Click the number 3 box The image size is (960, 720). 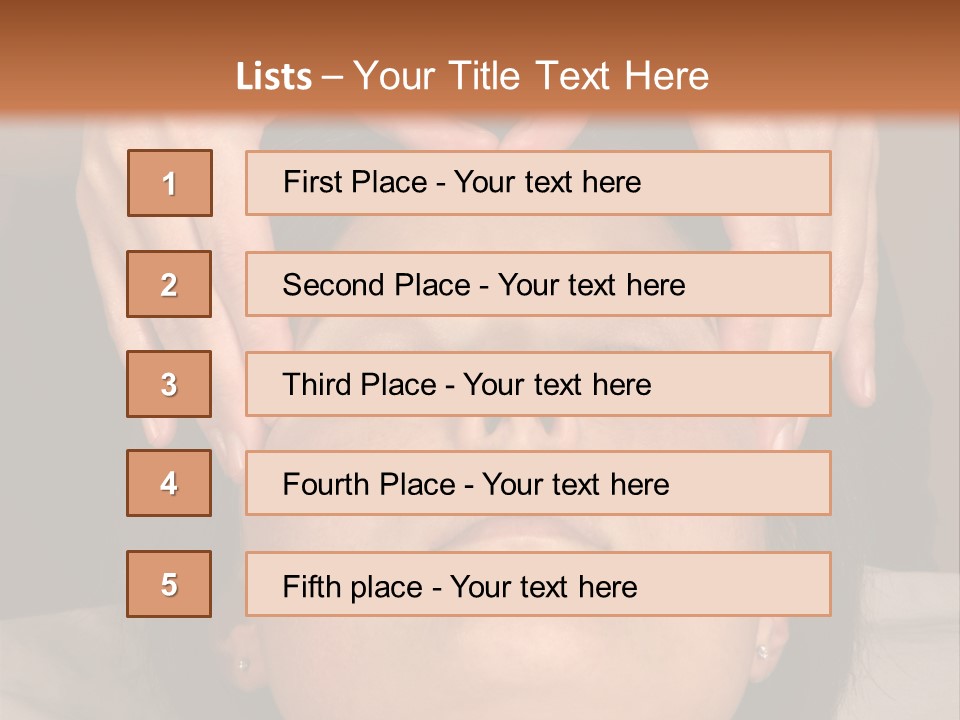[170, 384]
